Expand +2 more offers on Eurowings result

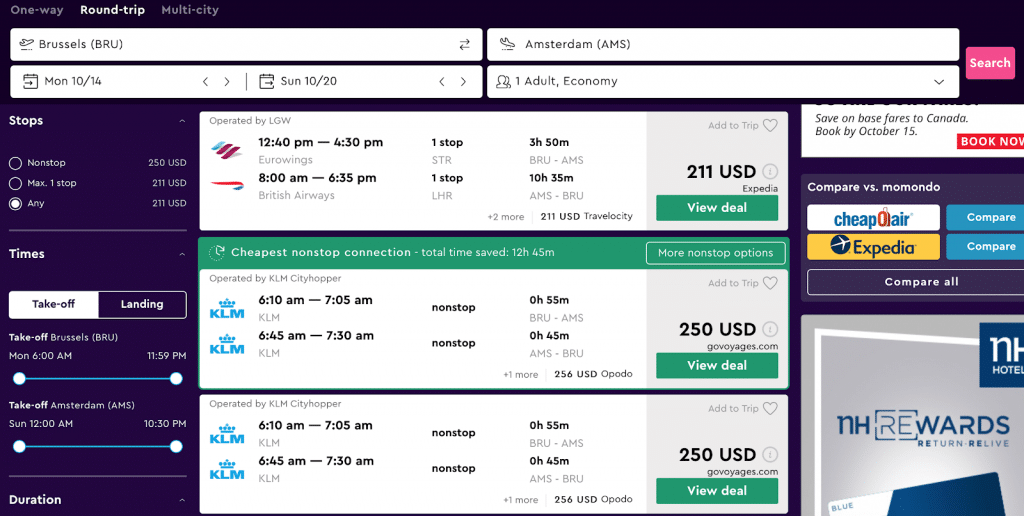tap(505, 217)
